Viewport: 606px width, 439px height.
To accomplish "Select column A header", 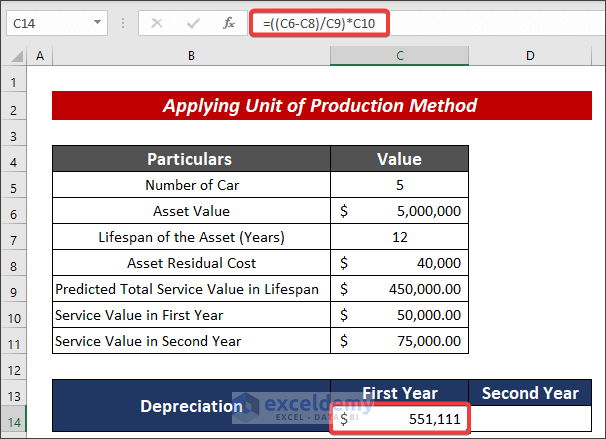I will click(40, 56).
